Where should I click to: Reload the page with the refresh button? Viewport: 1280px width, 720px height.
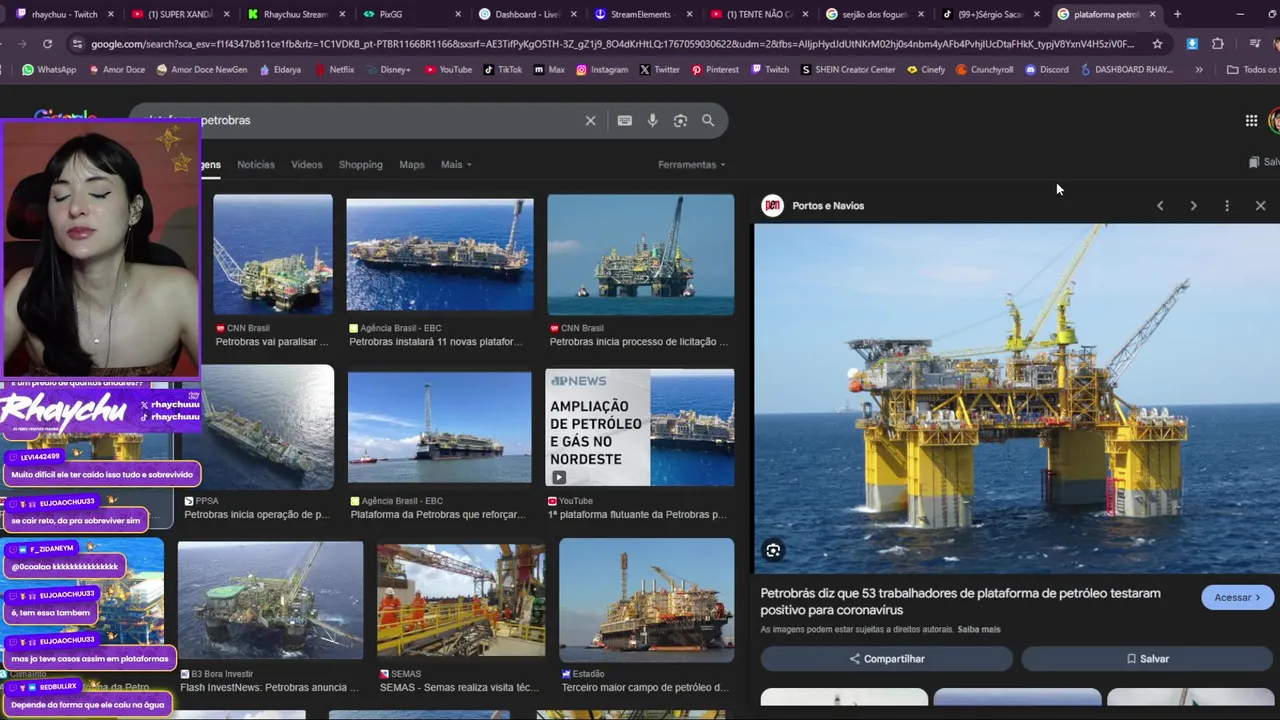pos(47,44)
